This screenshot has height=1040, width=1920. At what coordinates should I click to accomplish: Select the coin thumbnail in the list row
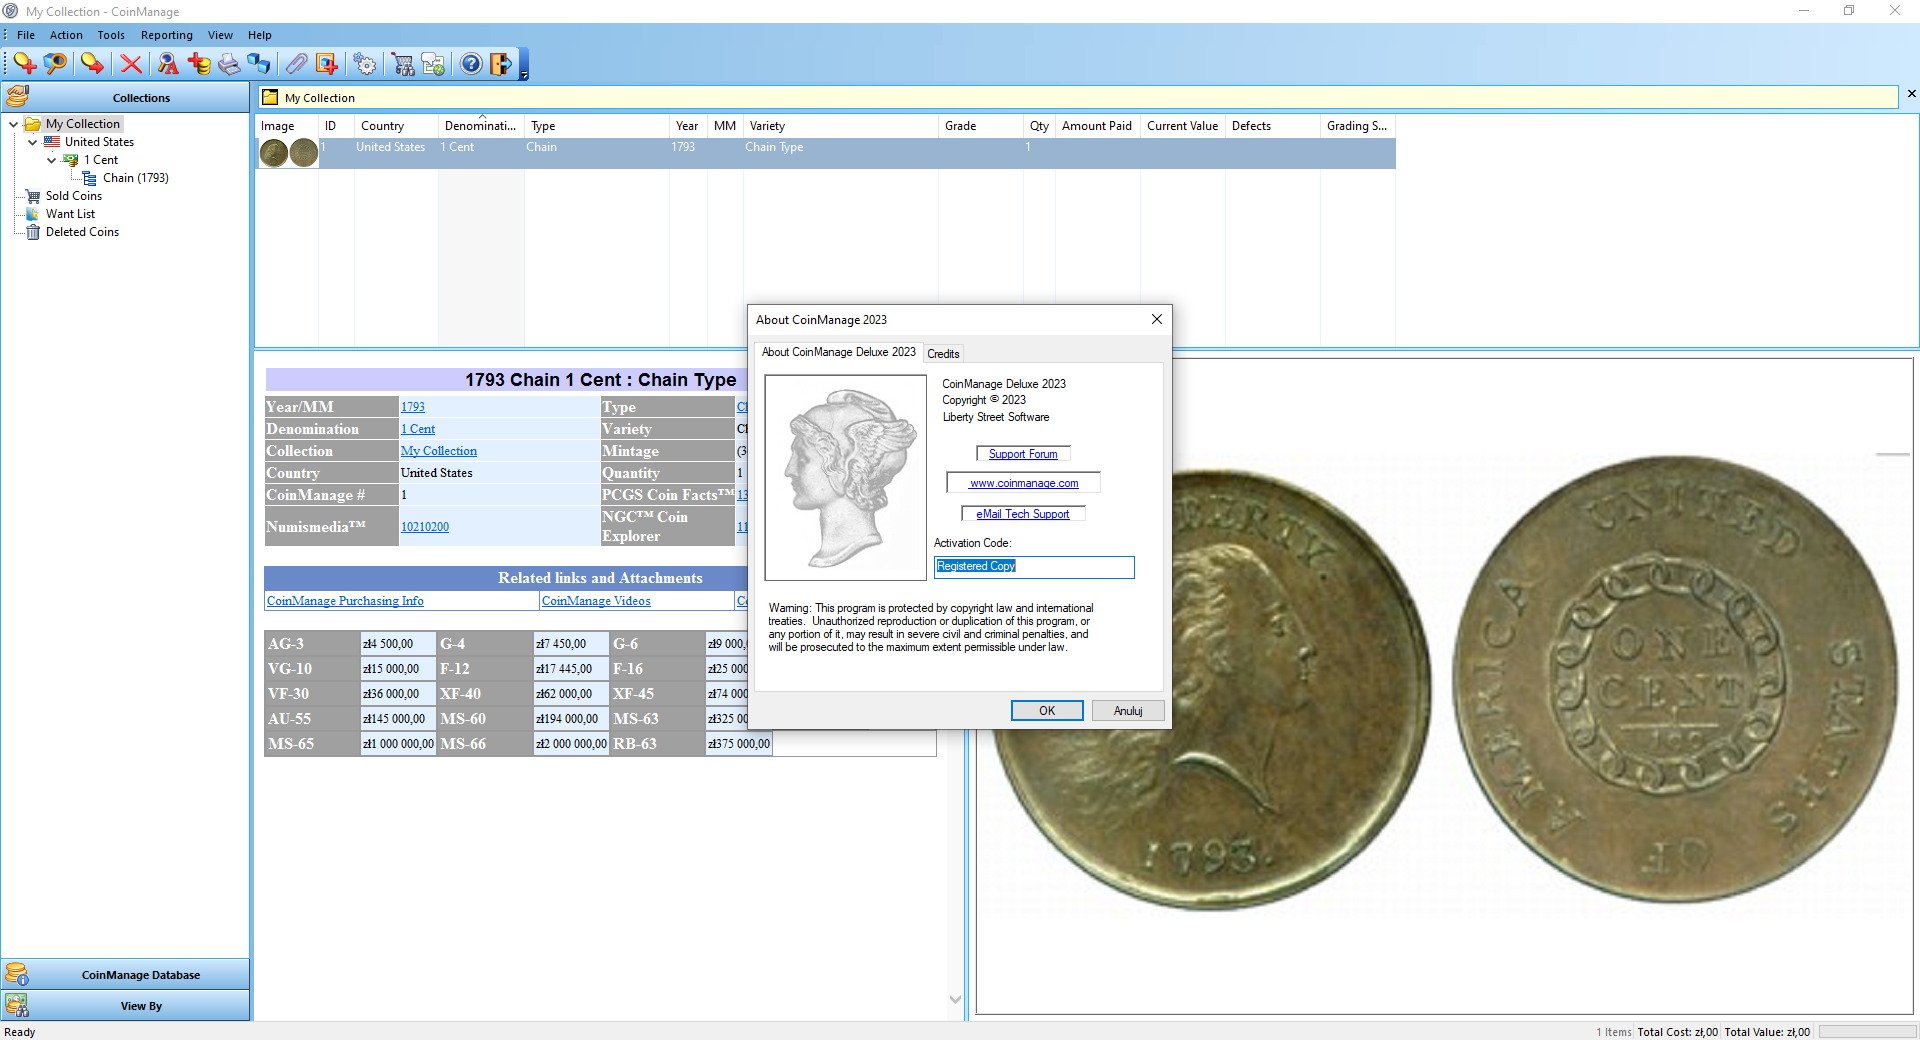click(289, 153)
